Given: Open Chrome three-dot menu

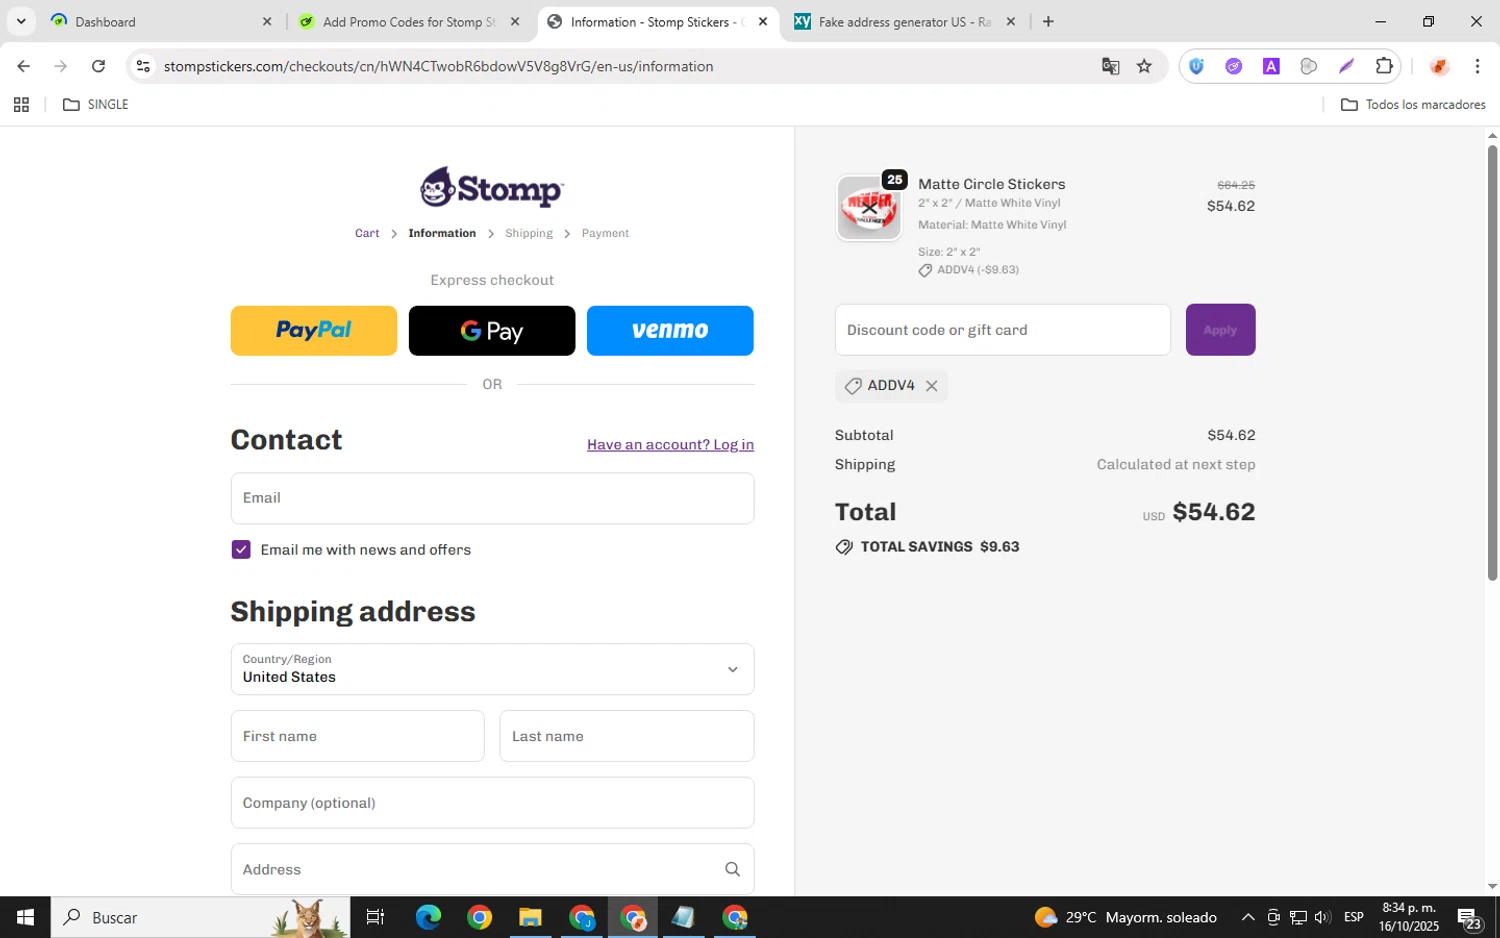Looking at the screenshot, I should pos(1477,66).
